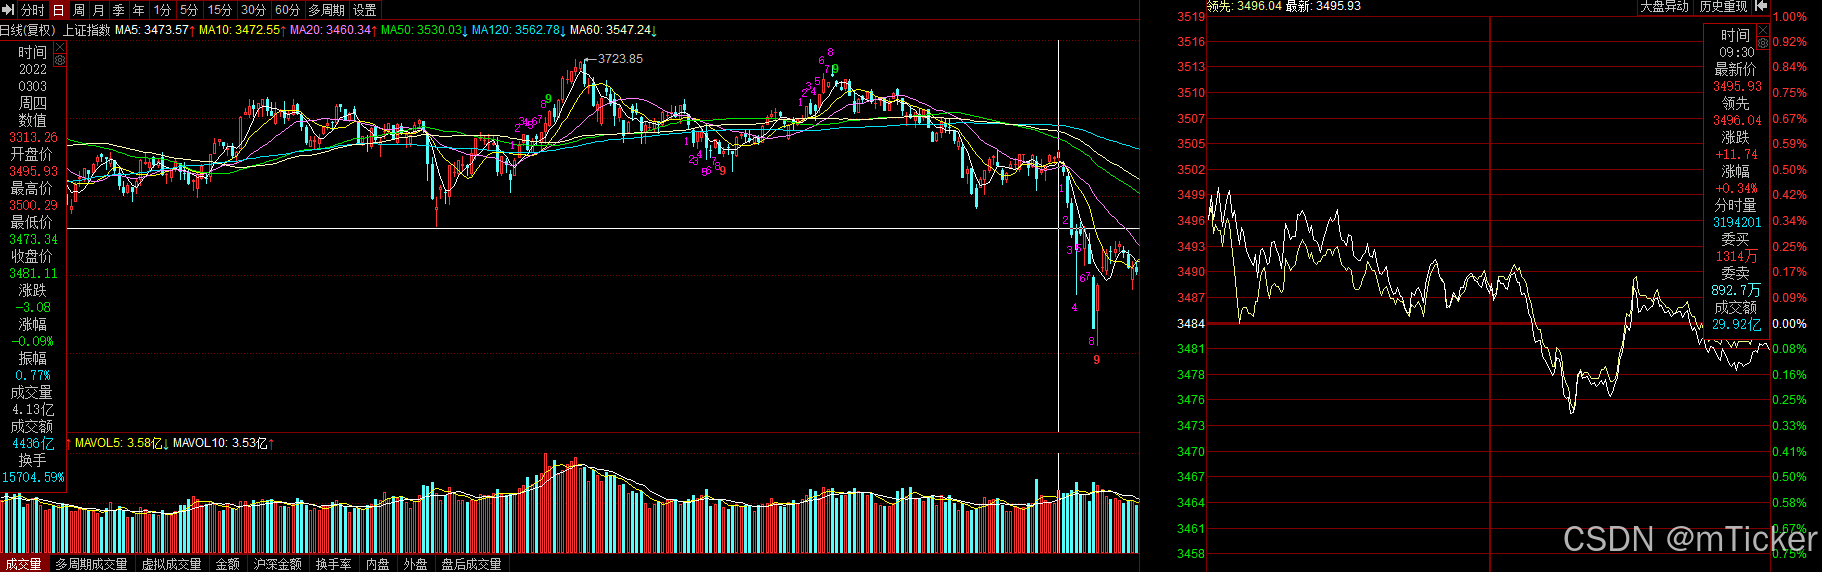Select the 年 yearly period tab

point(139,9)
